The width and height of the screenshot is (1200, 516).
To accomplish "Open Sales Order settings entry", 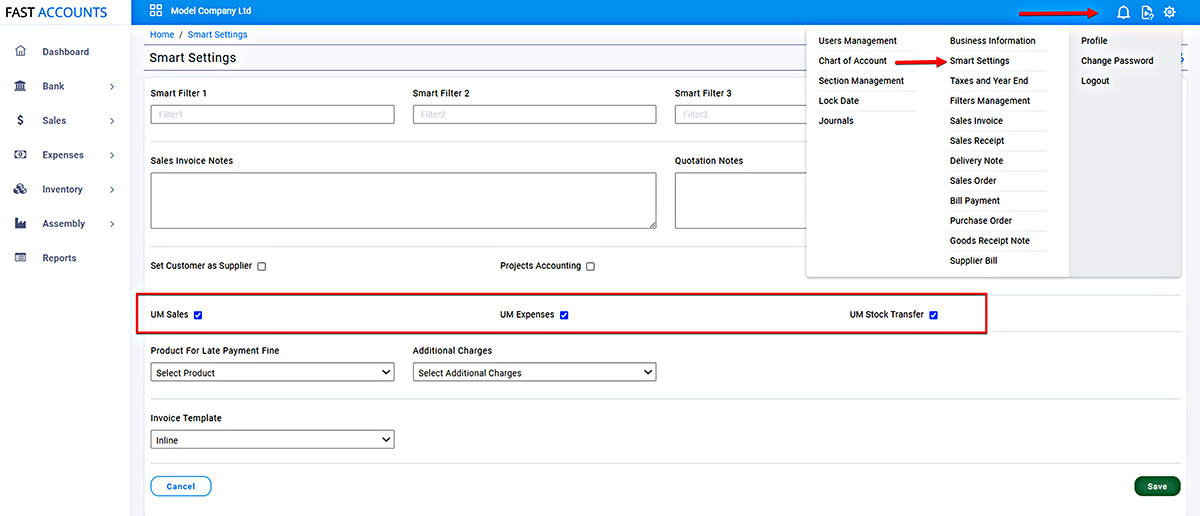I will [973, 181].
